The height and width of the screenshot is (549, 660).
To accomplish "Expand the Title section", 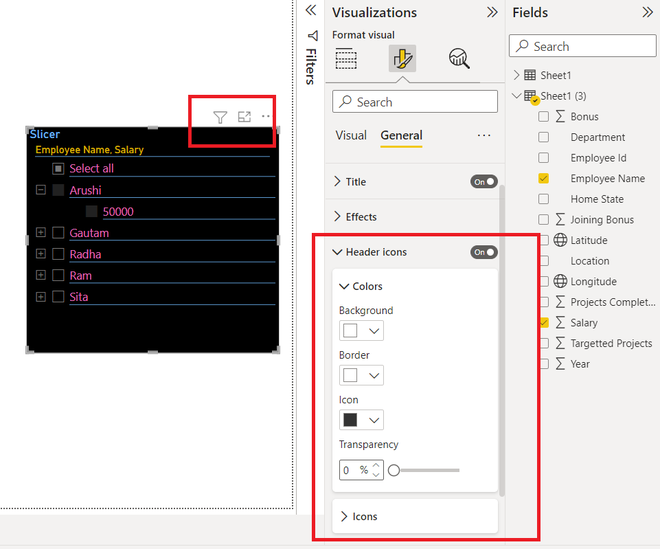I will [337, 181].
